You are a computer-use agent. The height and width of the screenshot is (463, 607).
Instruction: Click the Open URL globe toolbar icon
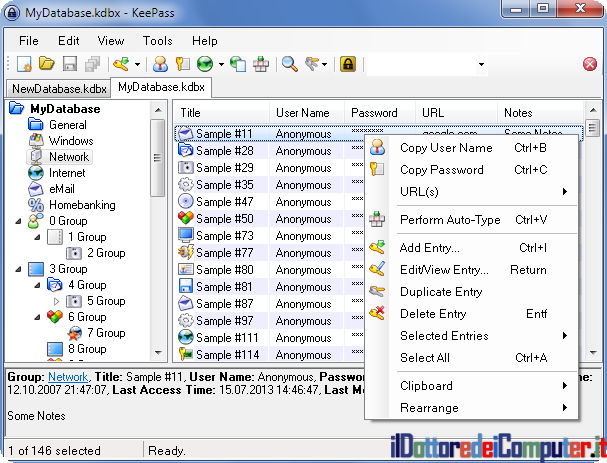click(x=205, y=64)
